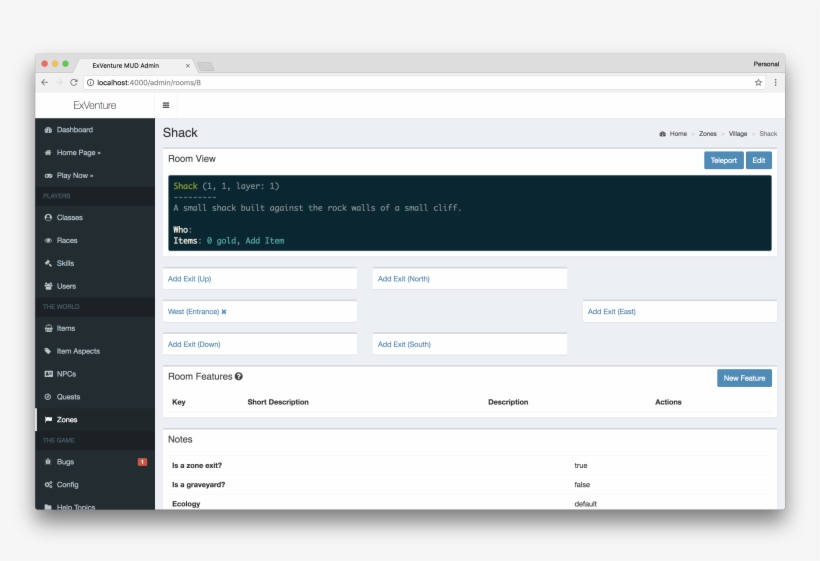Click the Personal profile button
The image size is (820, 561).
point(766,64)
